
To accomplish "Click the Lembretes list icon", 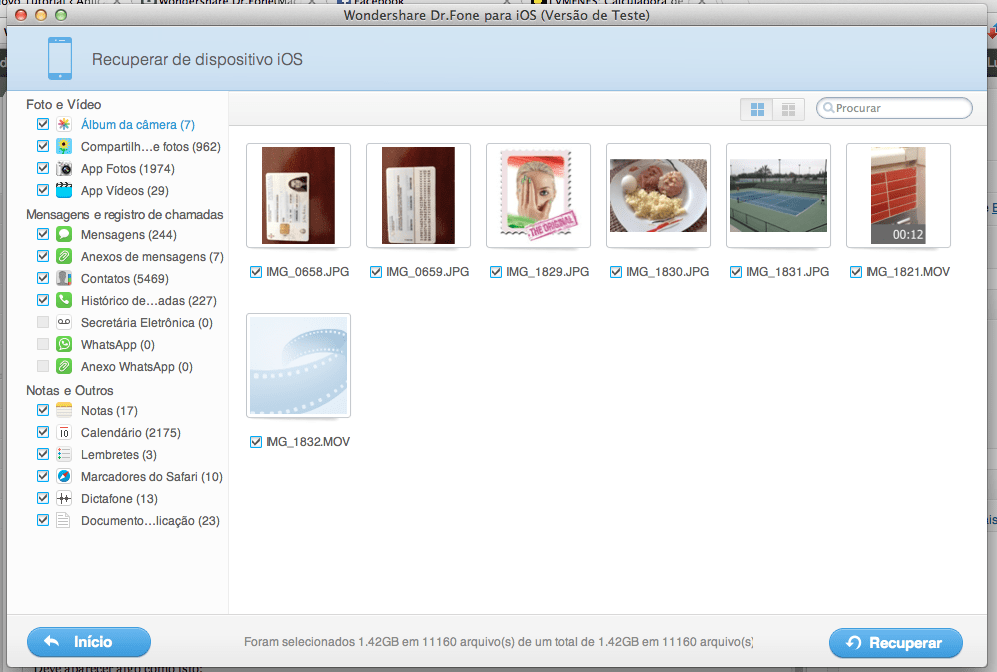I will click(x=64, y=454).
